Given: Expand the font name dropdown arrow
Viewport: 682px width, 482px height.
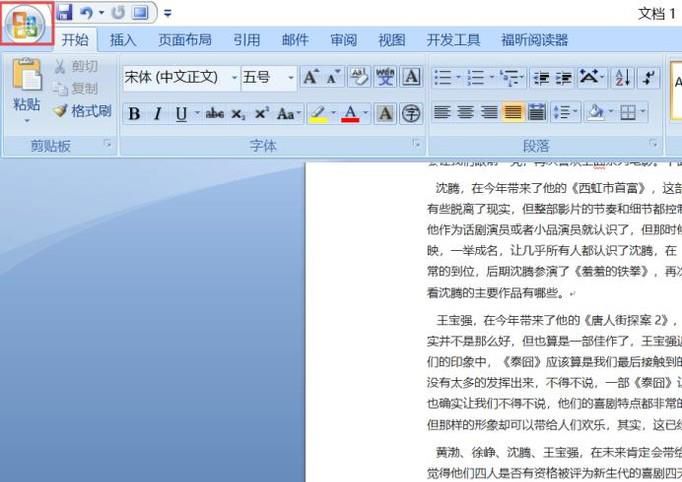Looking at the screenshot, I should point(234,78).
